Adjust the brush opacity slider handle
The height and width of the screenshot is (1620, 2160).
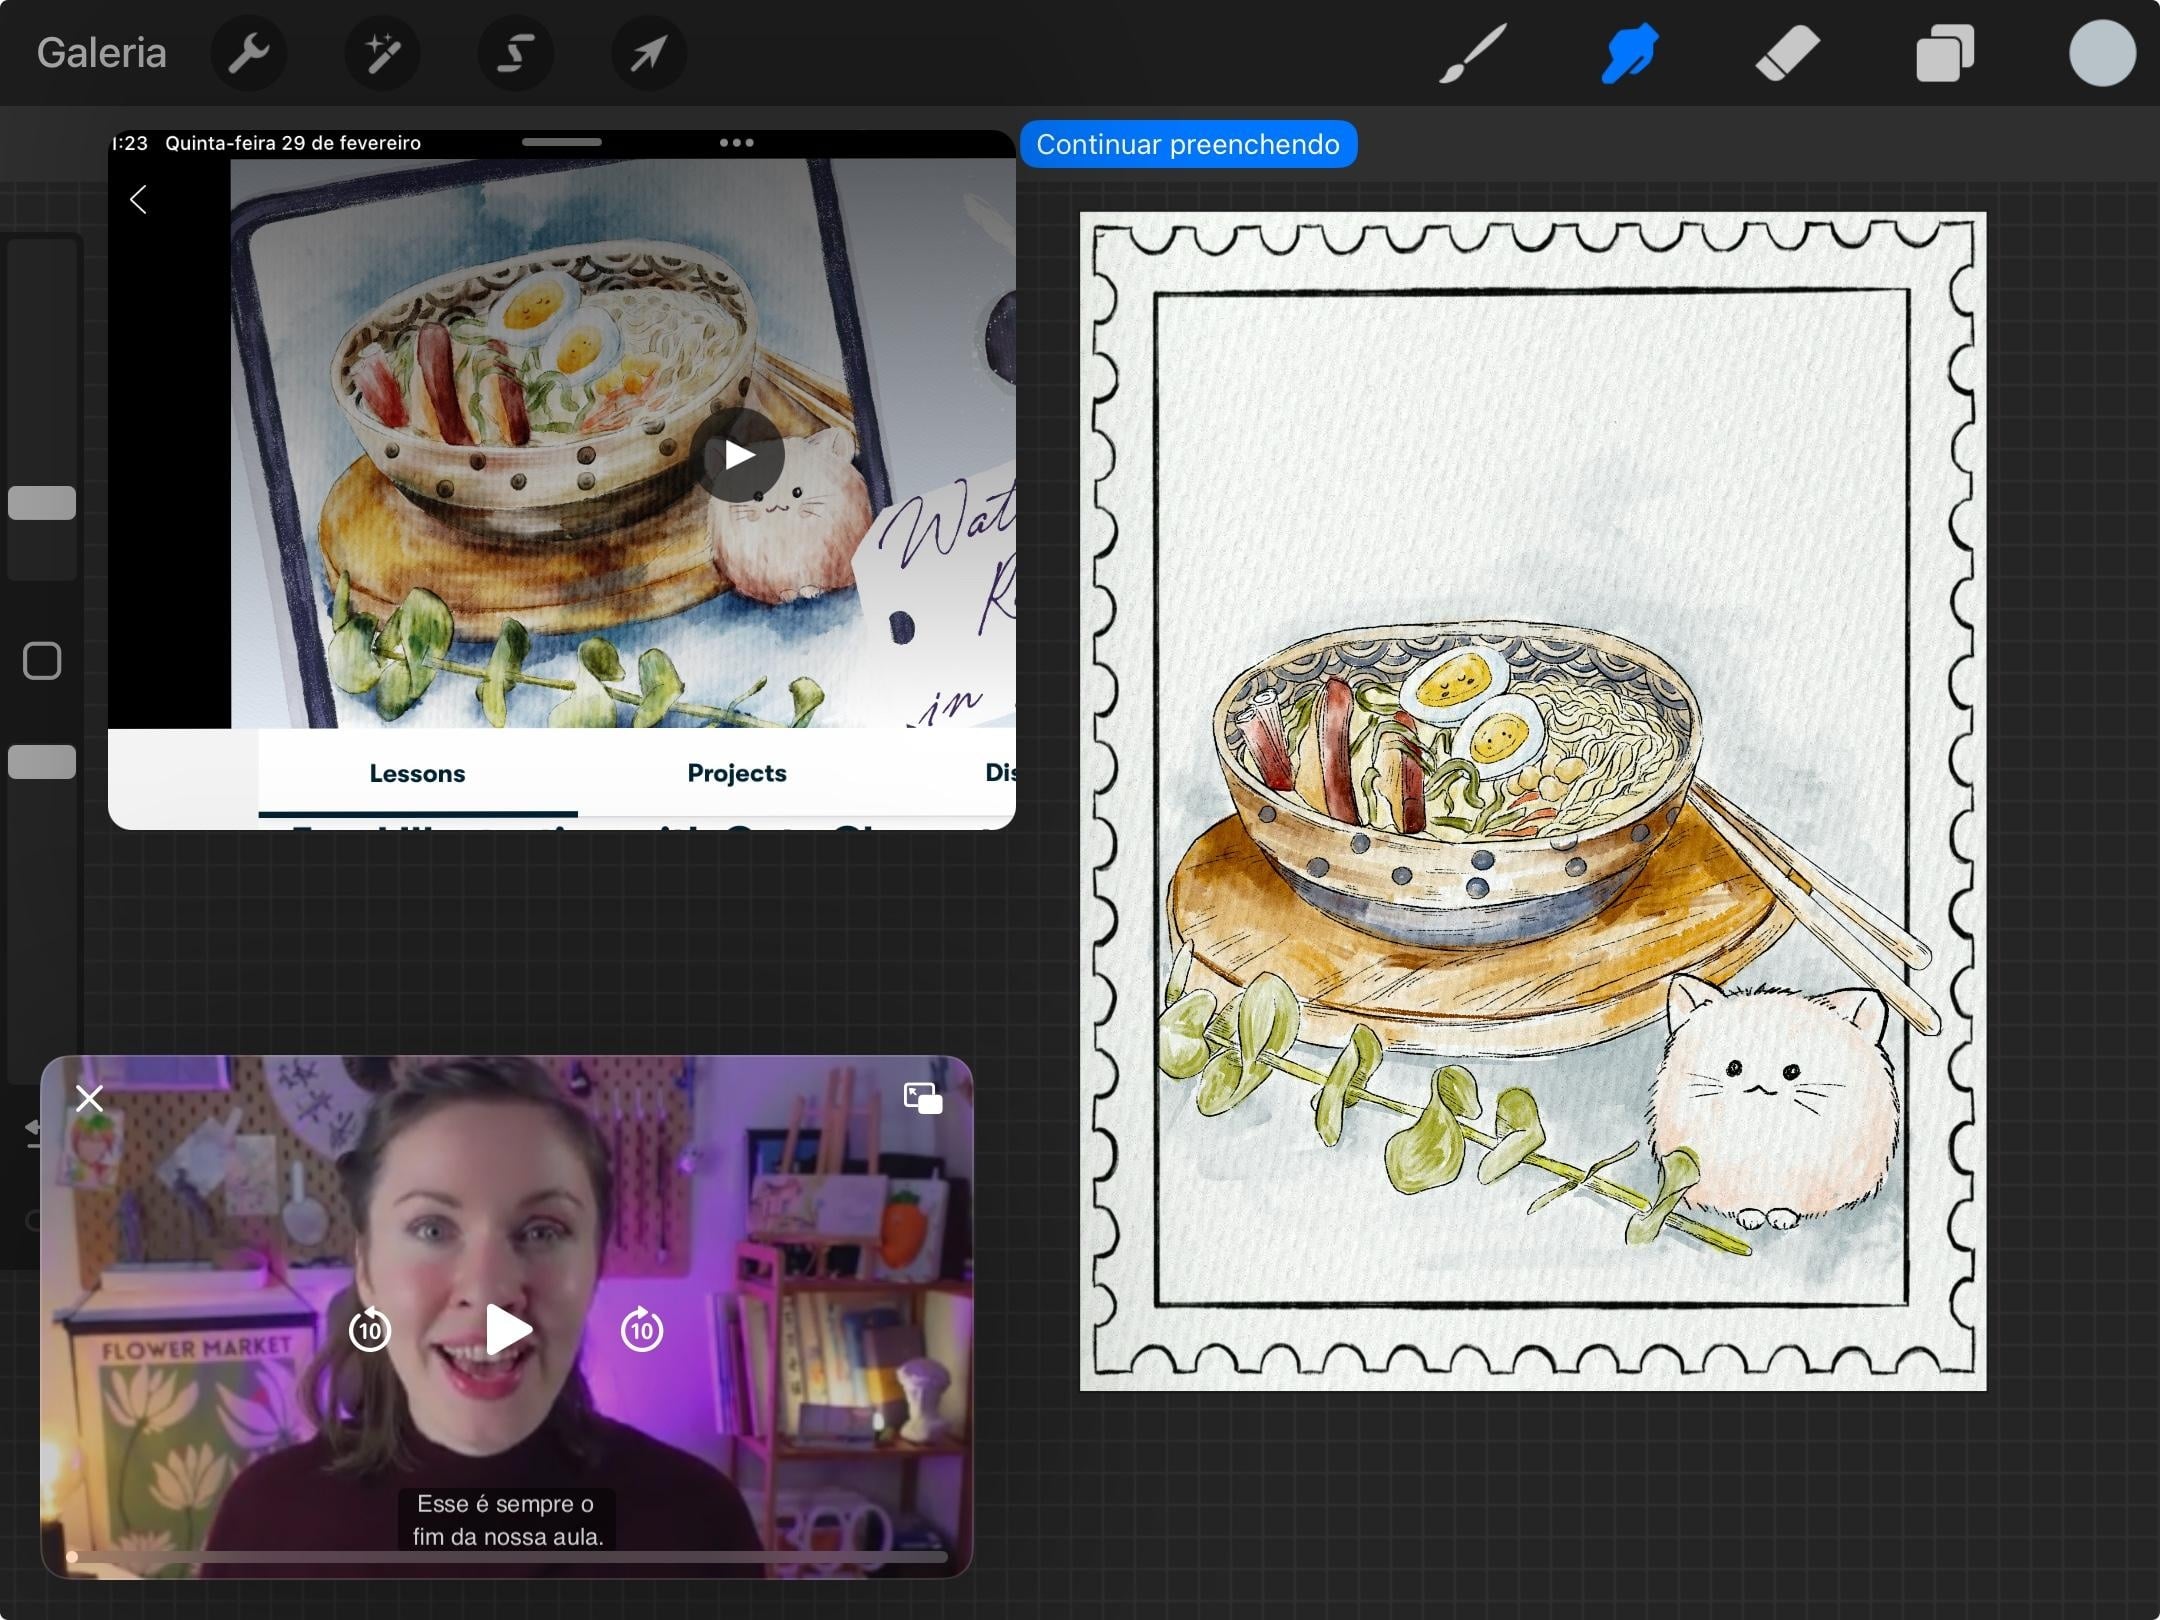click(x=42, y=762)
